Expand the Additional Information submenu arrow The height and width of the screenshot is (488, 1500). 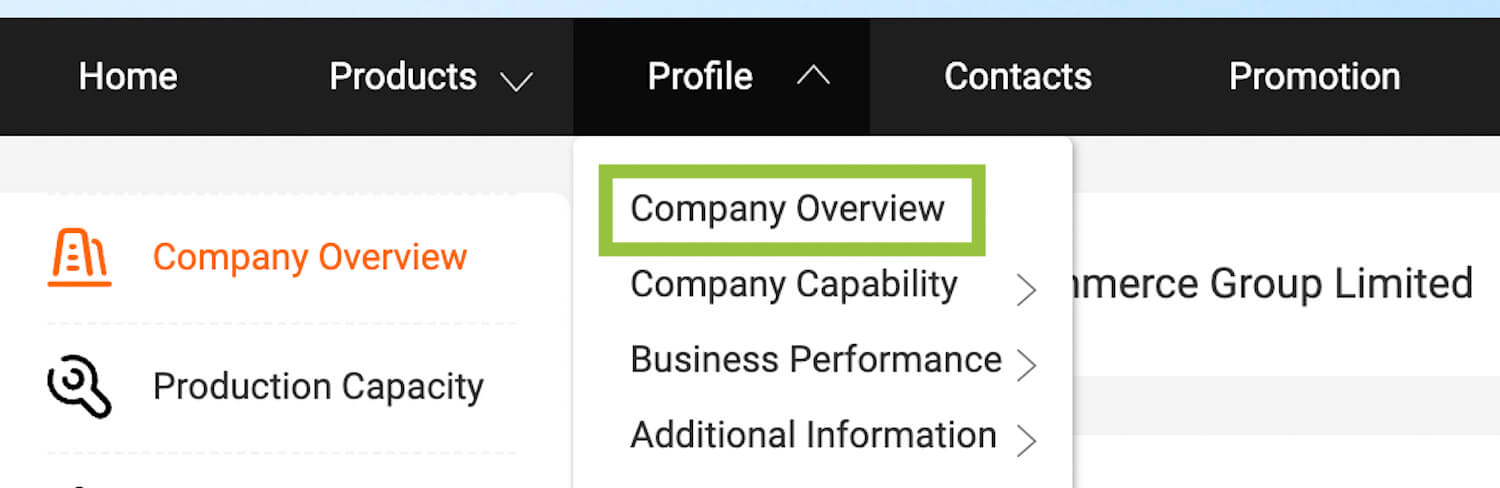point(1025,440)
